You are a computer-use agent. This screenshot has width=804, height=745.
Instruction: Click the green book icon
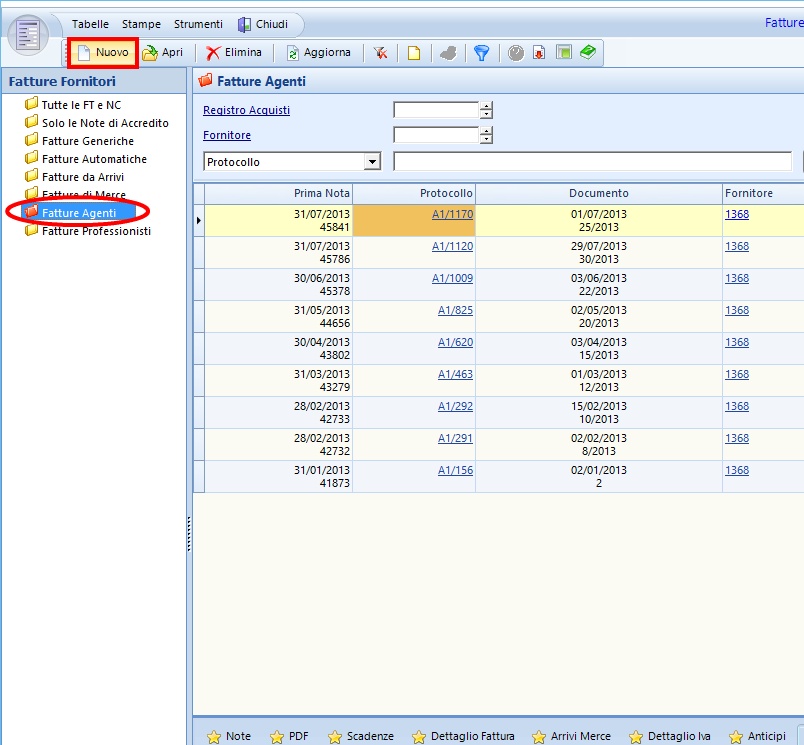pos(587,53)
